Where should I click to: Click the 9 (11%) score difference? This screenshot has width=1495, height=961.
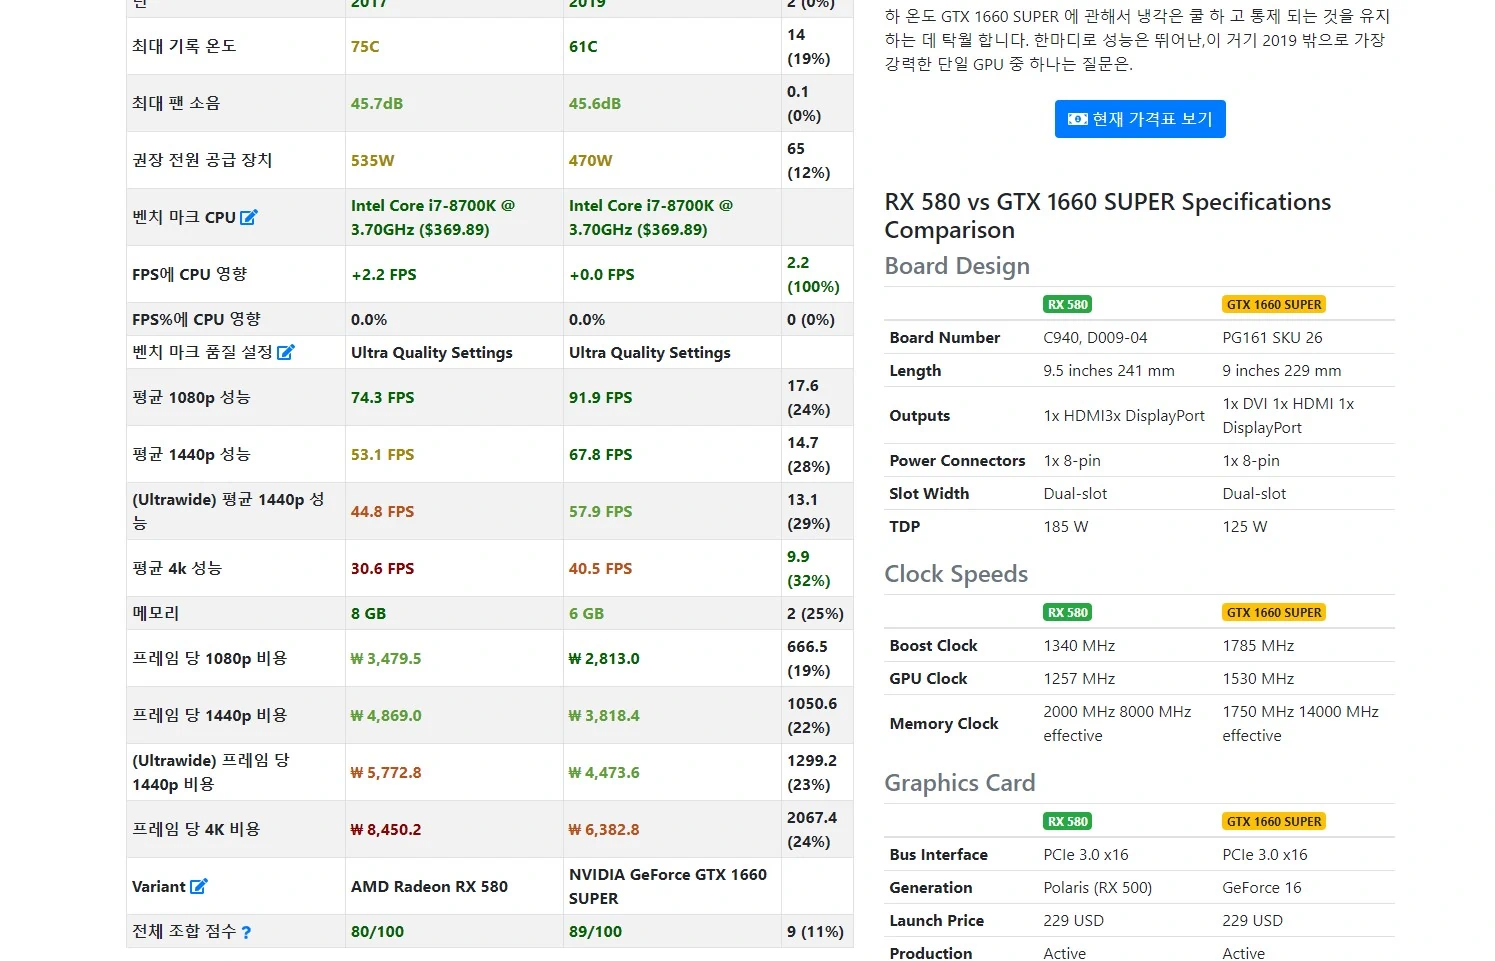pyautogui.click(x=815, y=931)
